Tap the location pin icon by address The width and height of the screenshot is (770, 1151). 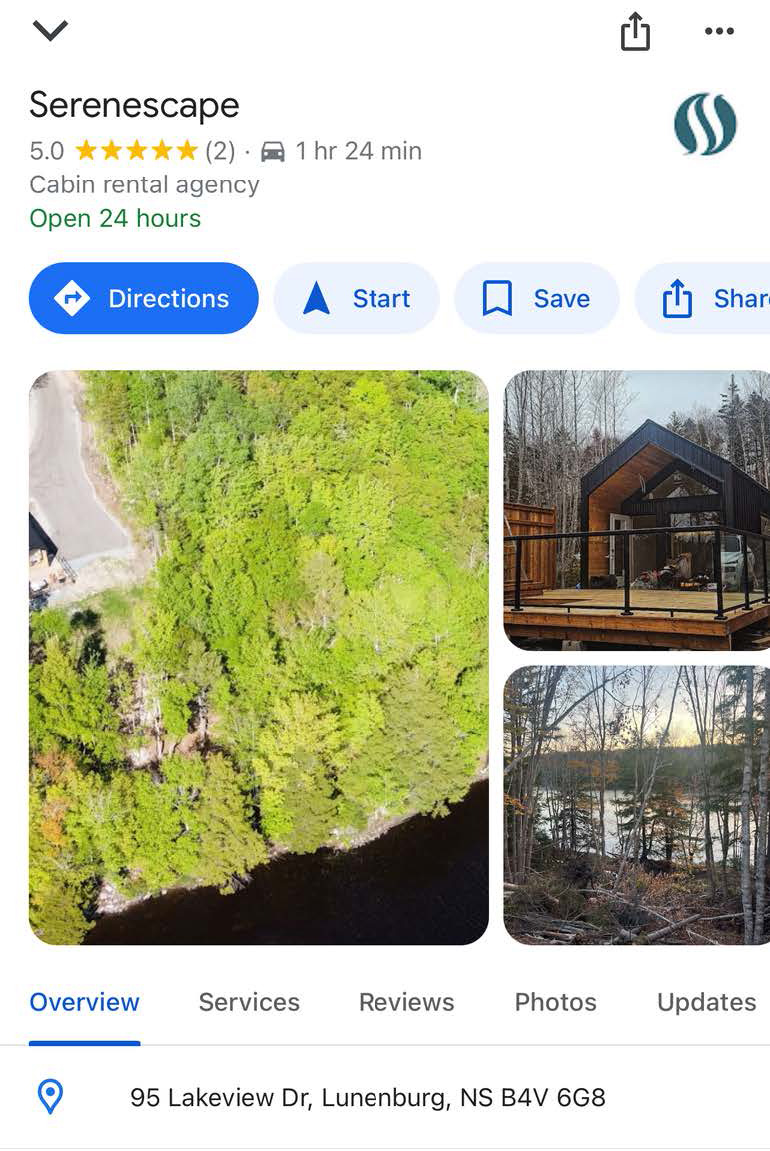click(50, 1097)
